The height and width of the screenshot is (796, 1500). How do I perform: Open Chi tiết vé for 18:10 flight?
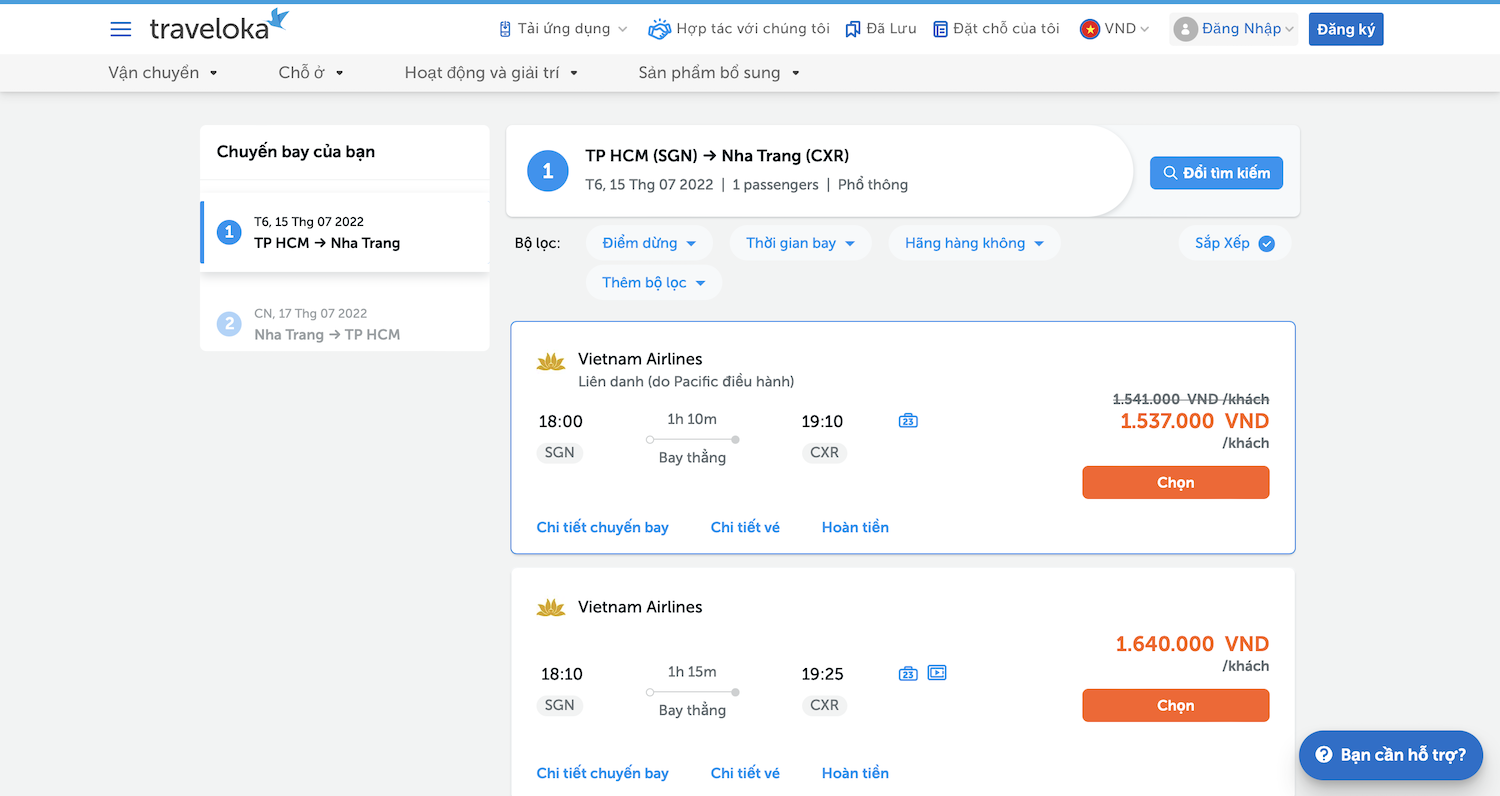pos(745,773)
